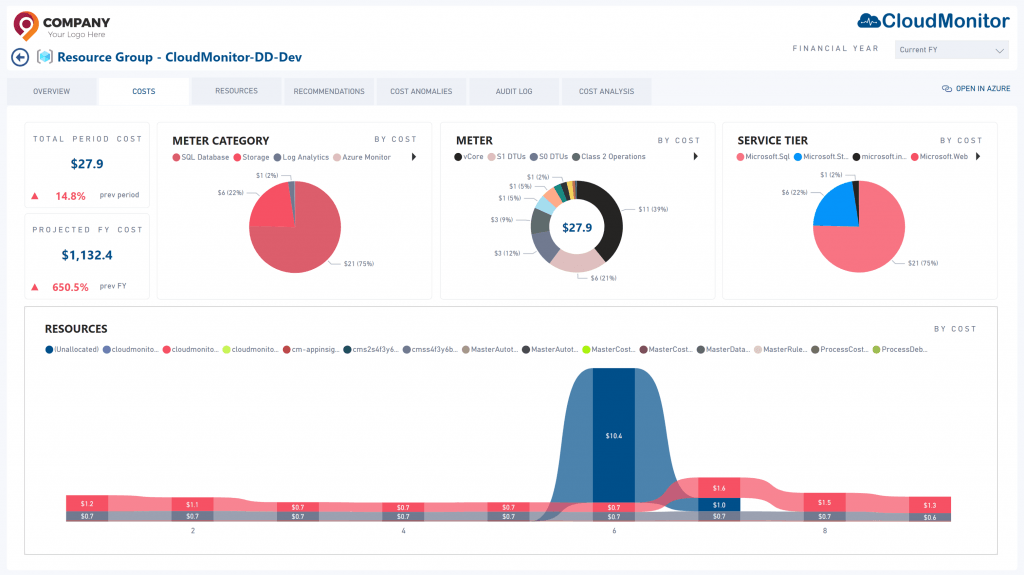Go back using the circled arrow icon
Image resolution: width=1024 pixels, height=575 pixels.
coord(20,58)
